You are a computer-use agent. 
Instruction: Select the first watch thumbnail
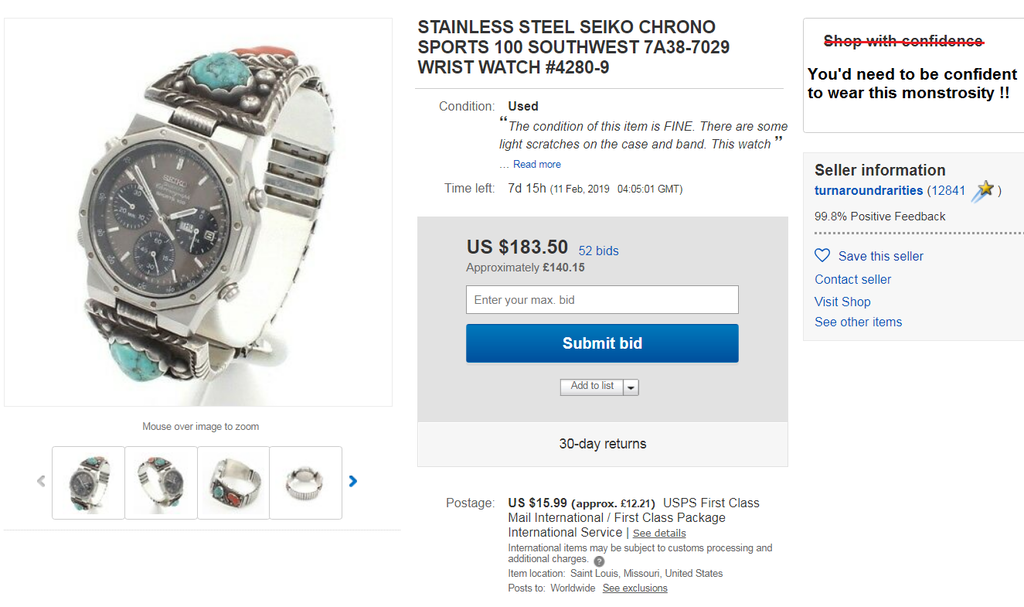(88, 482)
